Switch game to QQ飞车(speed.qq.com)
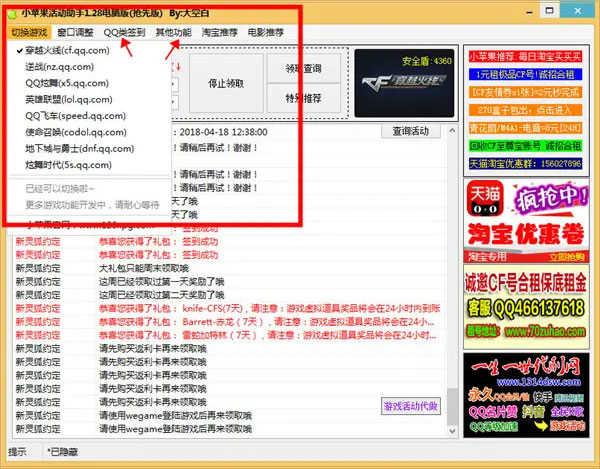 pyautogui.click(x=89, y=116)
